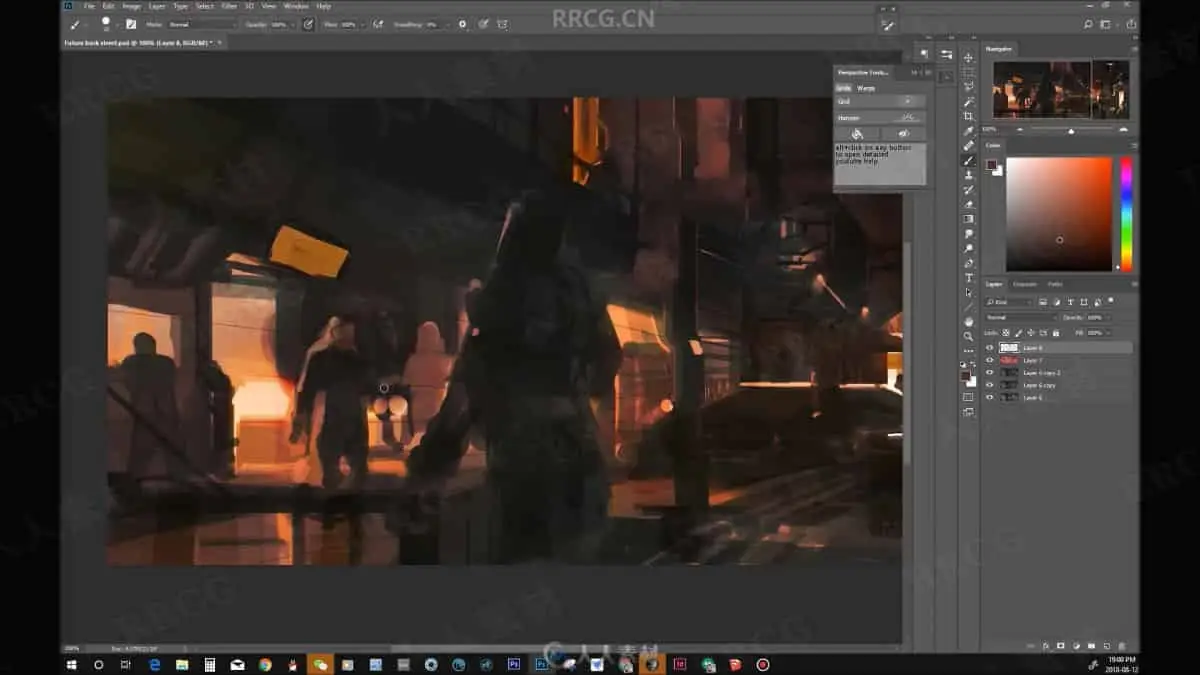This screenshot has height=675, width=1200.
Task: Choose the Zoom tool in toolbar
Action: coord(968,336)
